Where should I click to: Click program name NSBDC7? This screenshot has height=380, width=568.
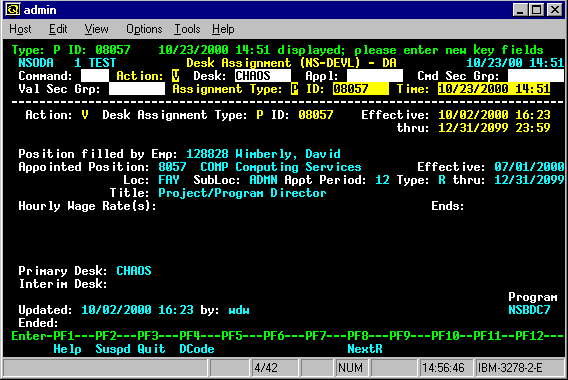pyautogui.click(x=529, y=310)
